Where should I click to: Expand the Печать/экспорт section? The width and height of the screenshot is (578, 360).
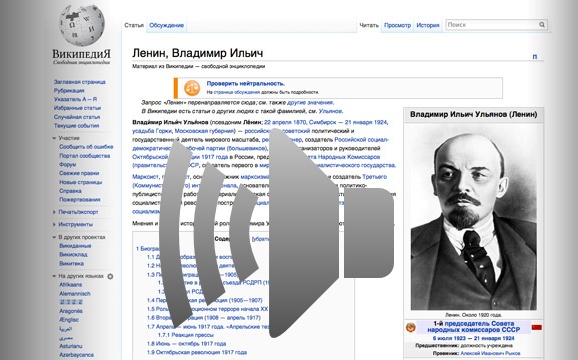54,212
